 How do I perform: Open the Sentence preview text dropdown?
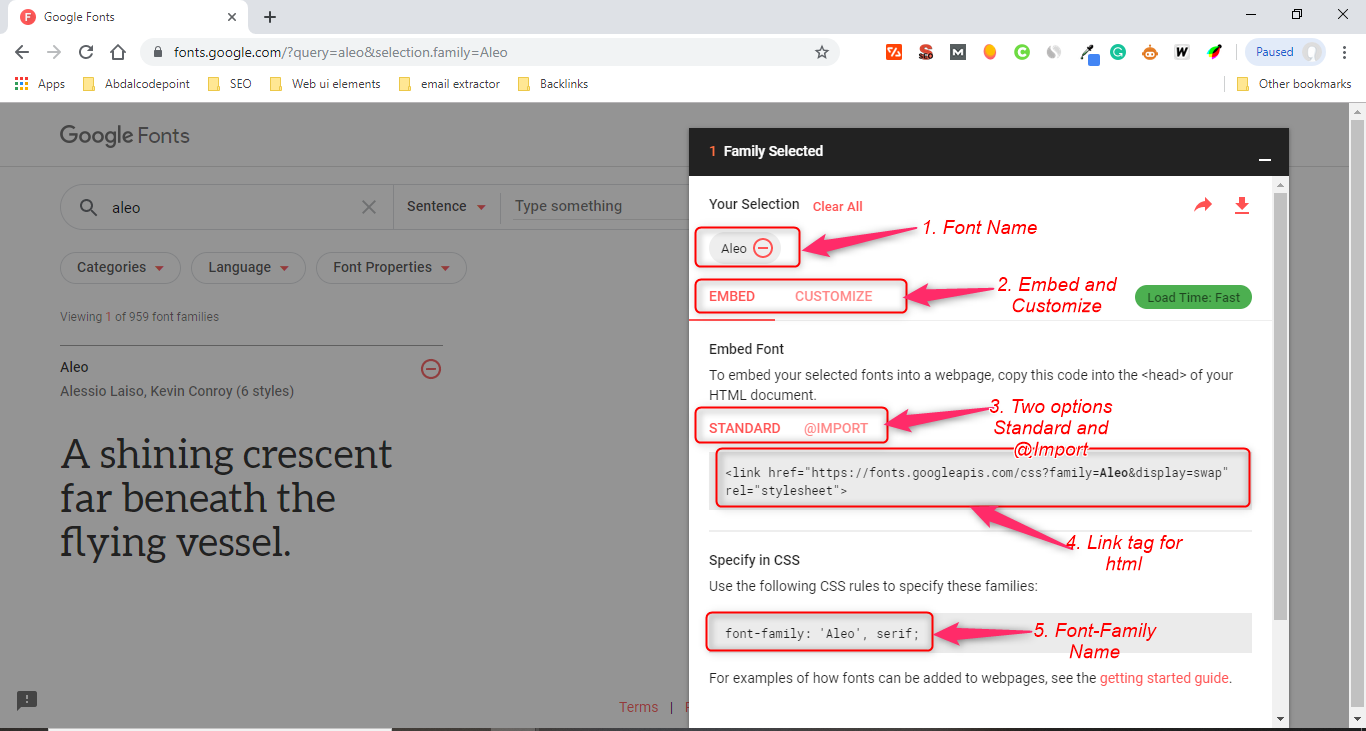[446, 207]
